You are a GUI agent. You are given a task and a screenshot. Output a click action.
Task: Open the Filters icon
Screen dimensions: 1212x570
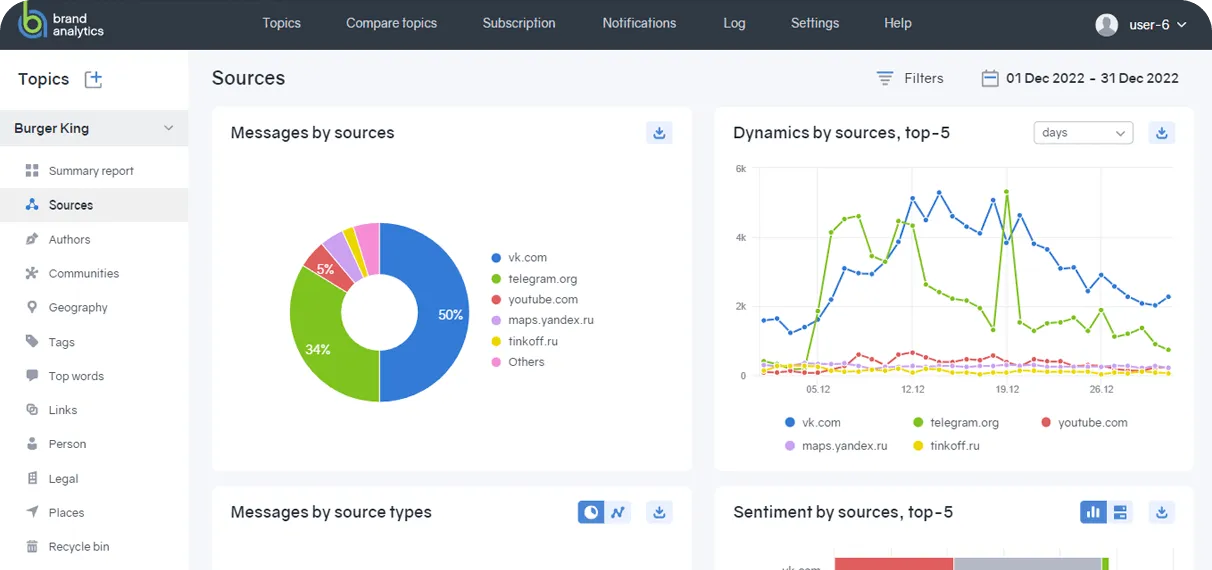pyautogui.click(x=885, y=78)
